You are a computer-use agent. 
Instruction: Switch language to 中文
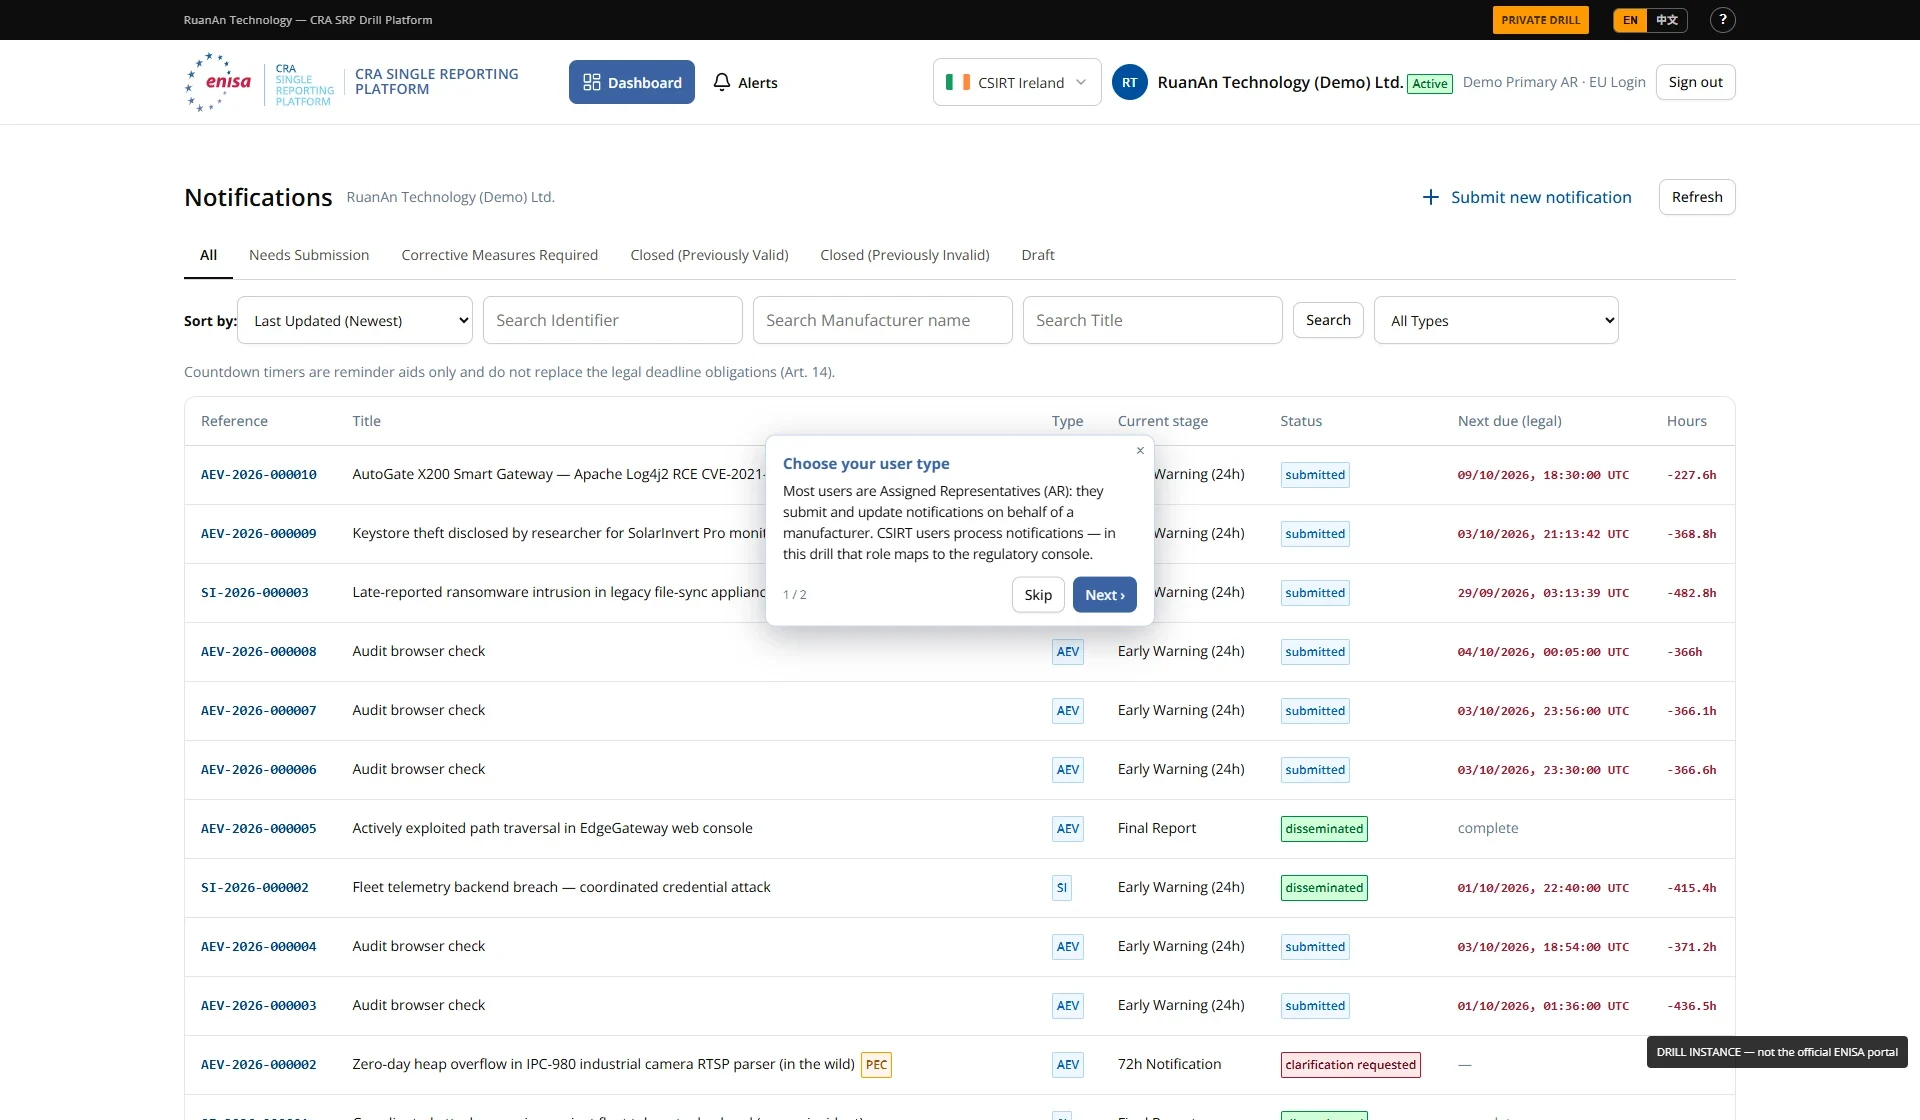[1667, 20]
